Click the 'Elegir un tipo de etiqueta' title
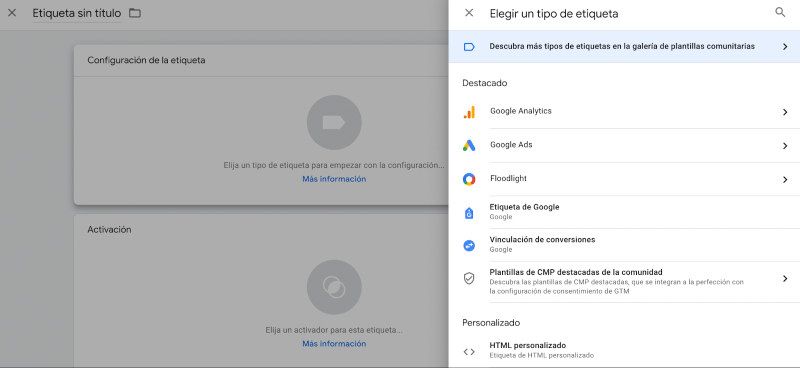800x368 pixels. 554,14
